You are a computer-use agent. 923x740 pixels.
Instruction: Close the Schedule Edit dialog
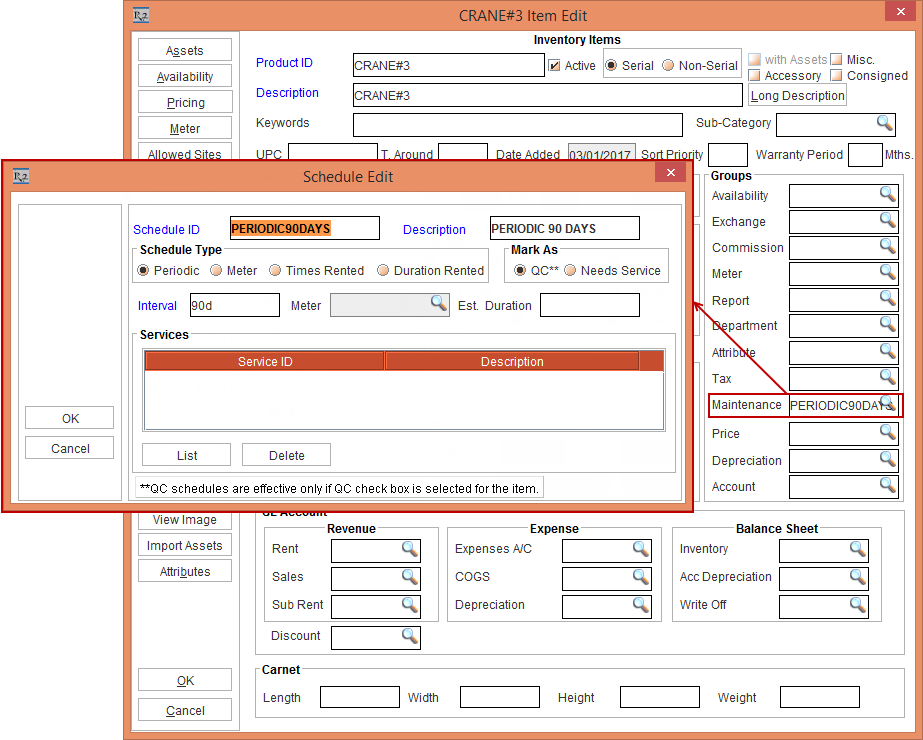coord(669,174)
